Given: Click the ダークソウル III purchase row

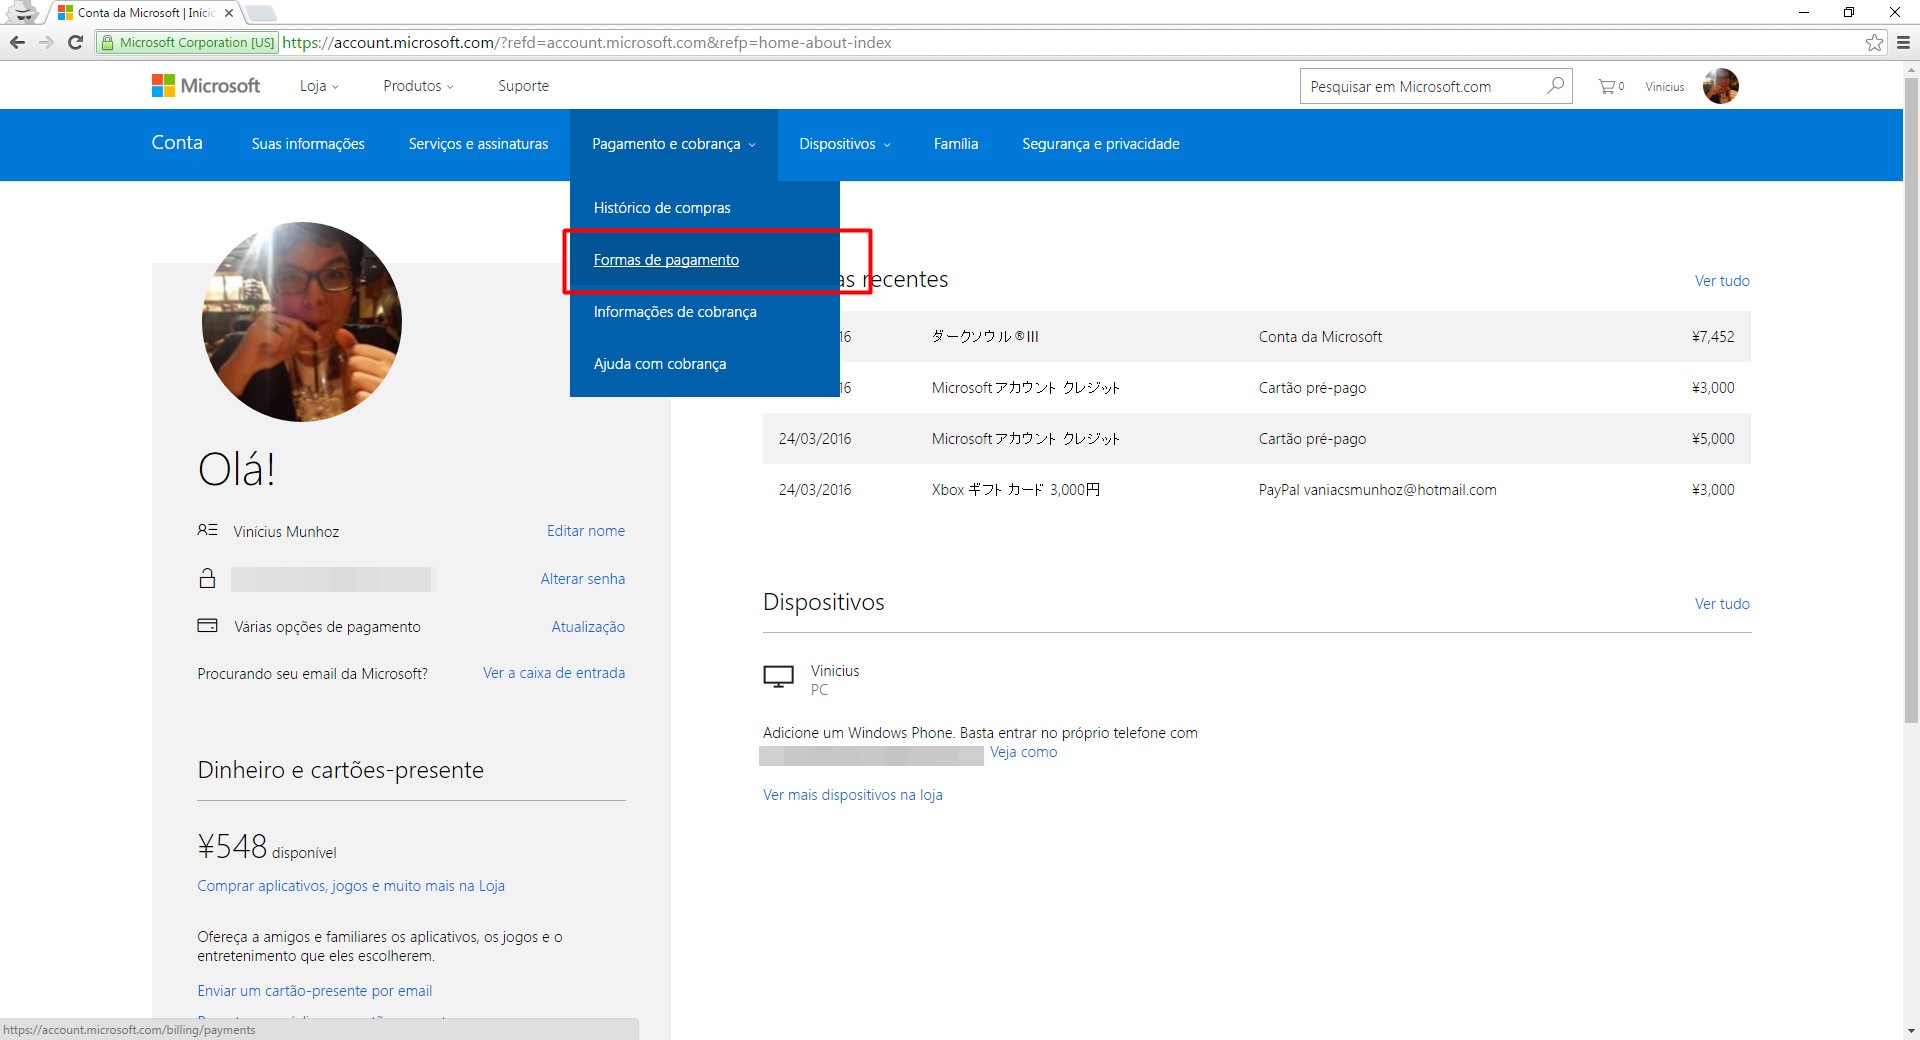Looking at the screenshot, I should [1256, 337].
